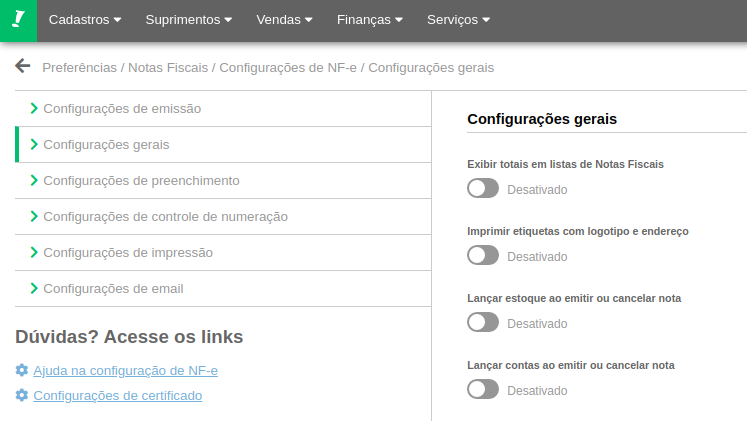747x421 pixels.
Task: Open Ajuda na configuração de NF-e link
Action: coord(125,370)
